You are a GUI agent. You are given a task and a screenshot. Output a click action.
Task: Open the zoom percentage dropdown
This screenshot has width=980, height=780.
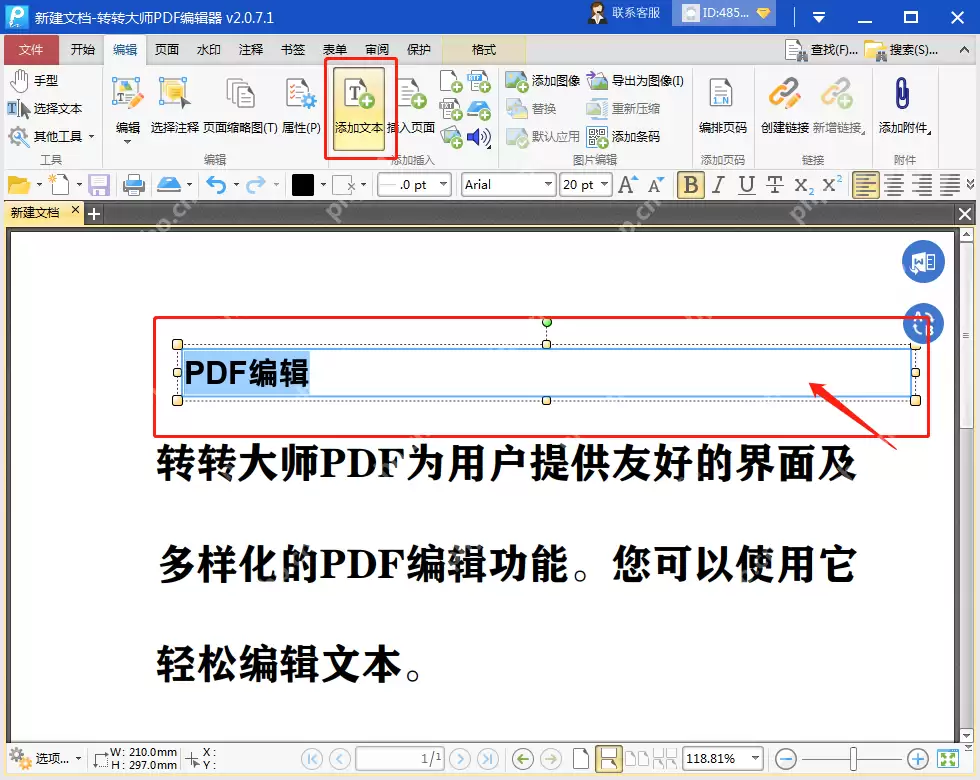(x=755, y=758)
